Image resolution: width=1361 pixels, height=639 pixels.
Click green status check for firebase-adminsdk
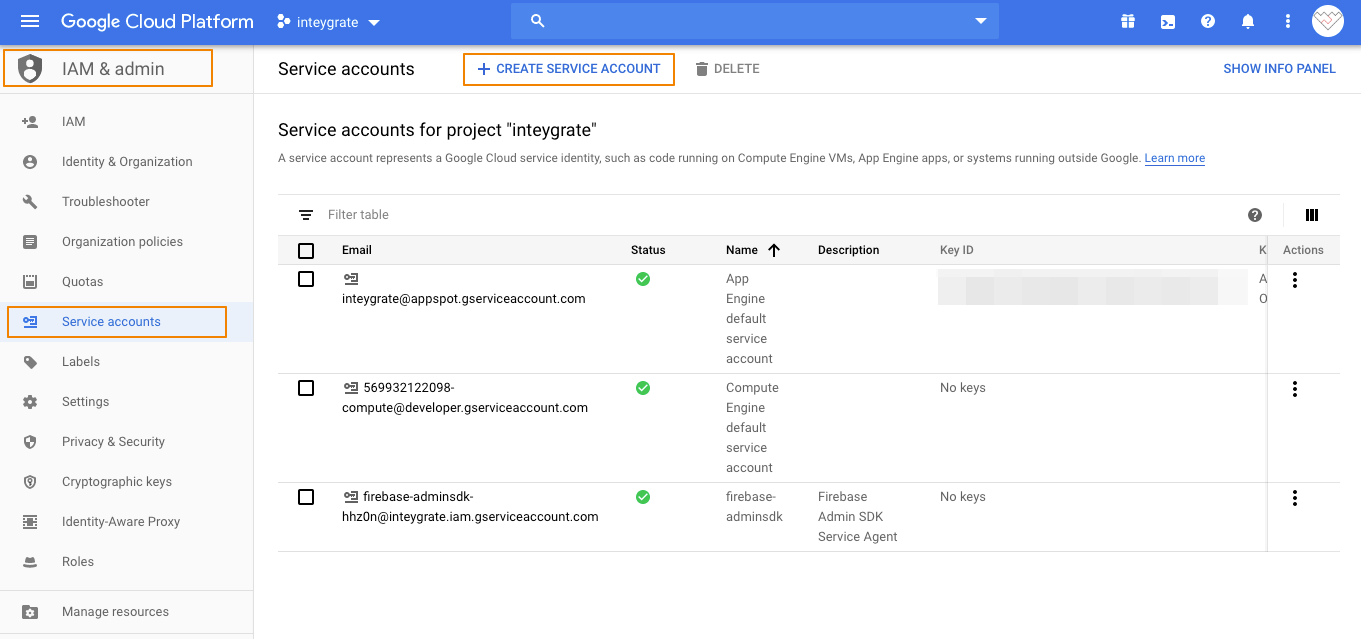pyautogui.click(x=643, y=497)
